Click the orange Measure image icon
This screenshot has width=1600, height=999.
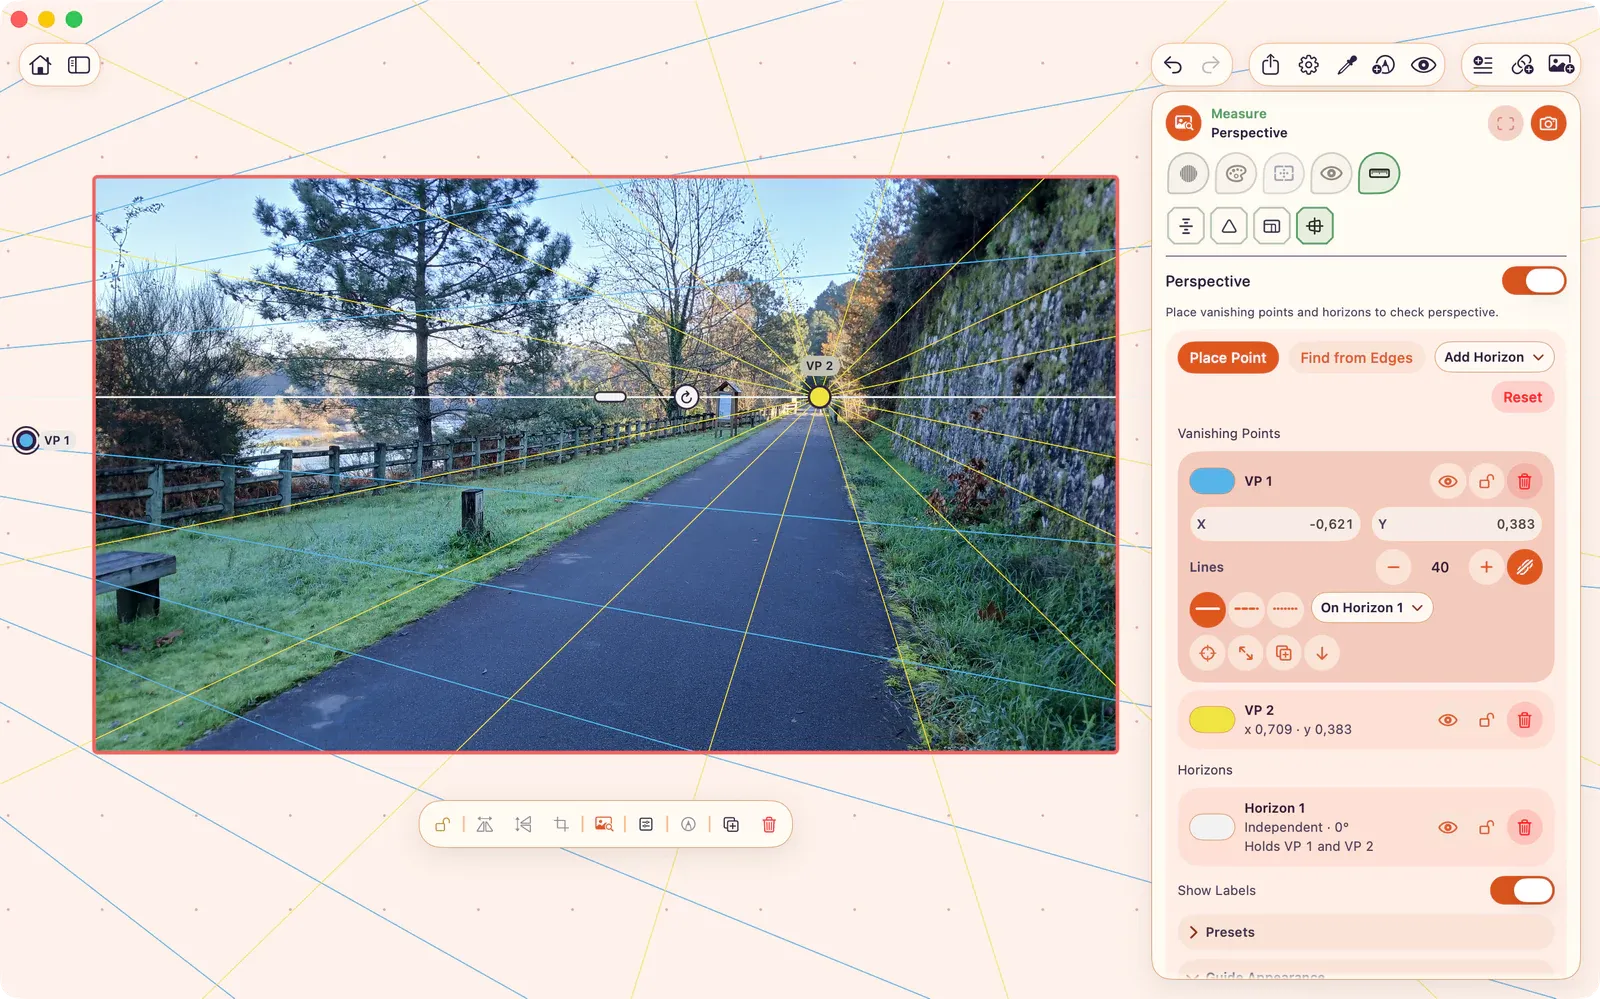pos(1183,123)
